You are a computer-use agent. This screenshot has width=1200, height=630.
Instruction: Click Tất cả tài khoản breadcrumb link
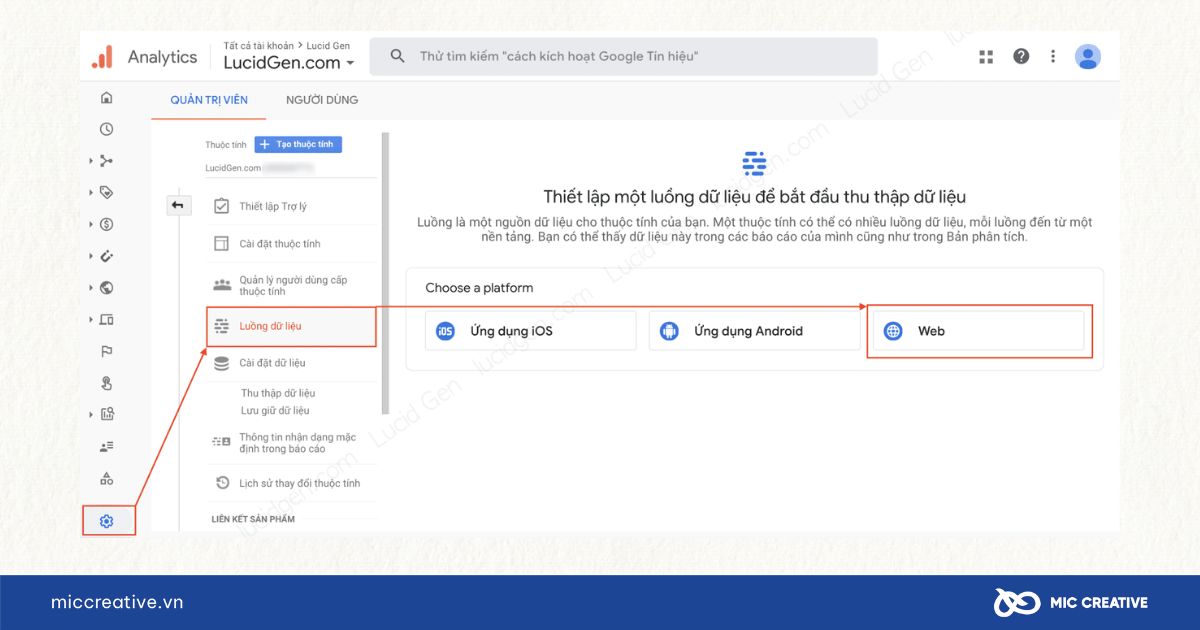click(259, 46)
